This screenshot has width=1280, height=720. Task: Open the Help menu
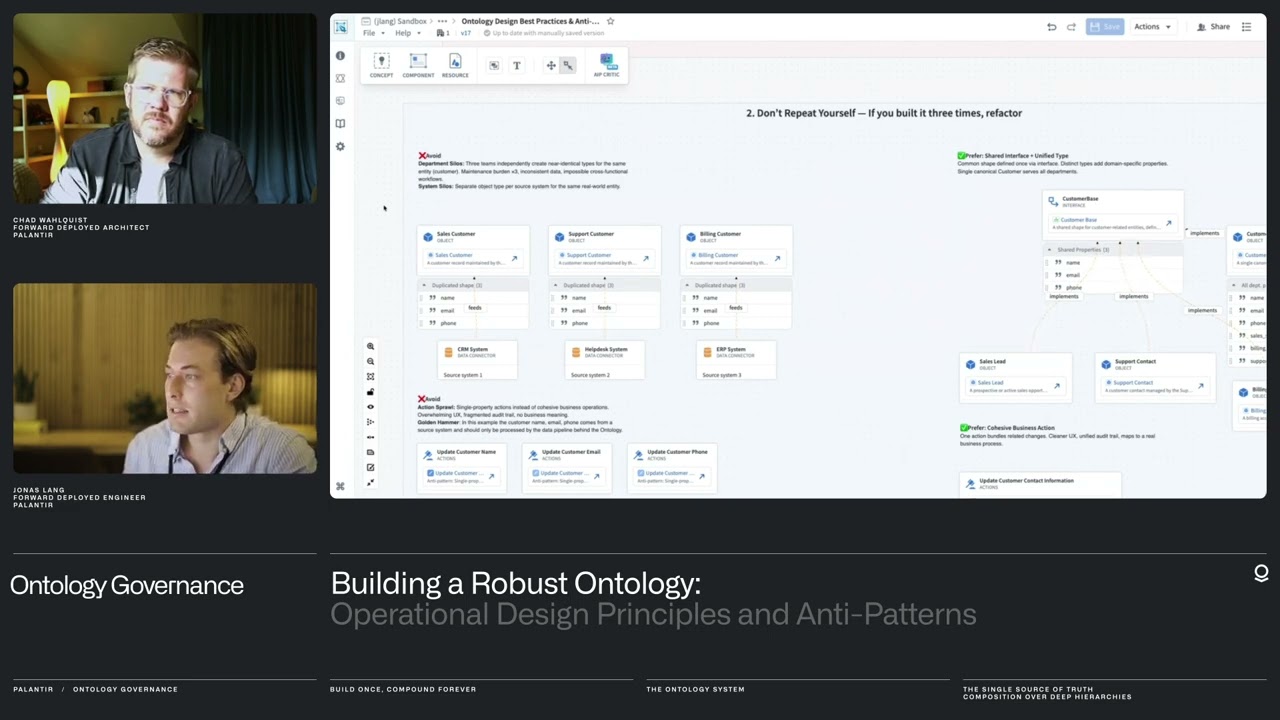coord(406,33)
